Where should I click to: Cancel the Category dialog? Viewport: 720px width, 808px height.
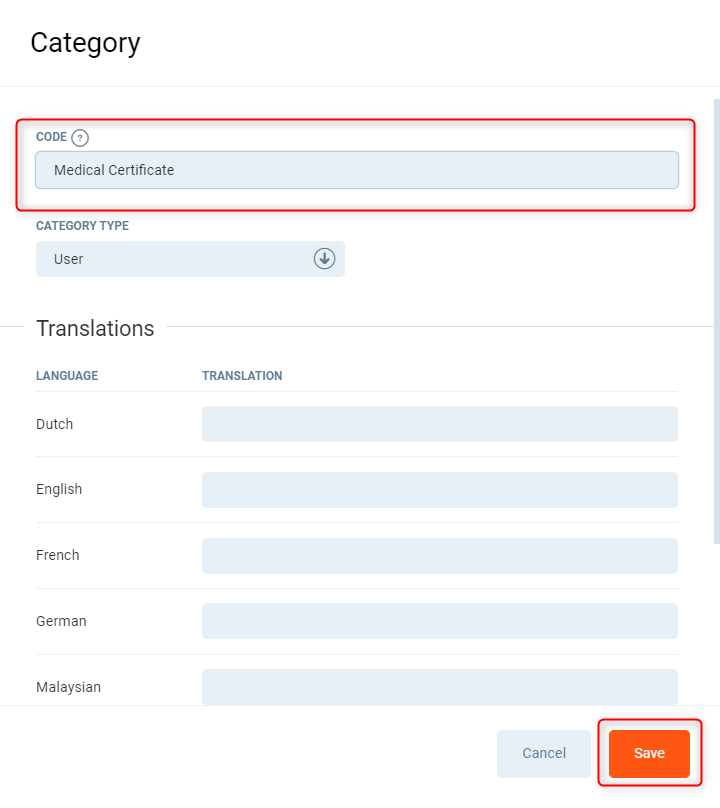pos(544,753)
